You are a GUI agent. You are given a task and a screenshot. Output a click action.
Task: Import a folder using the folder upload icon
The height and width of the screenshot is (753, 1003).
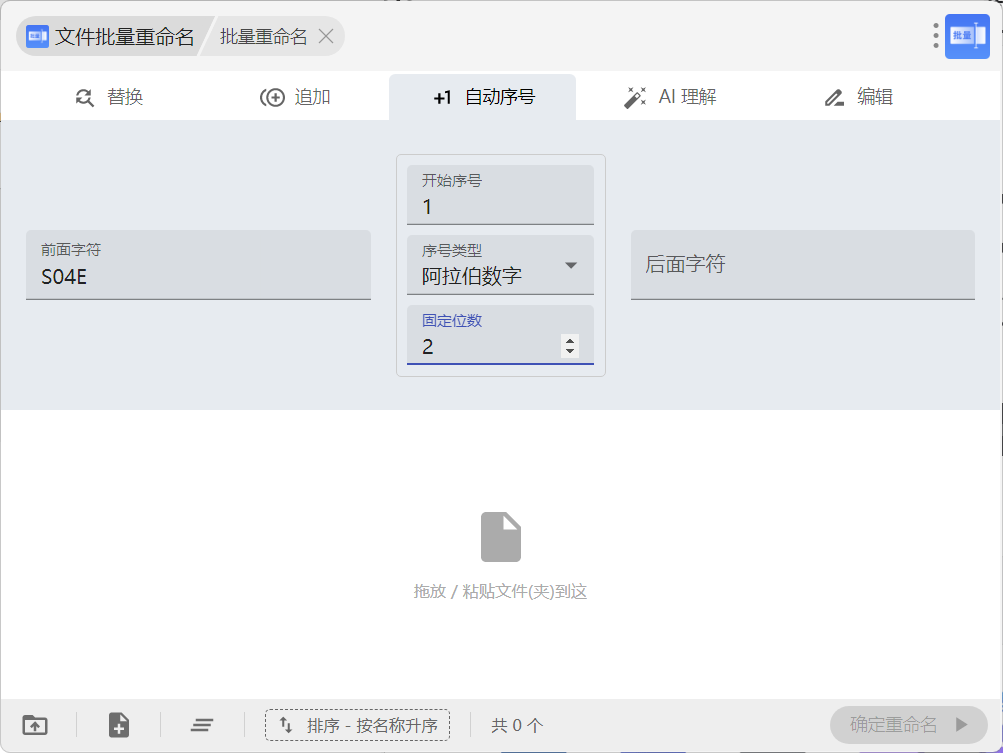pos(34,725)
